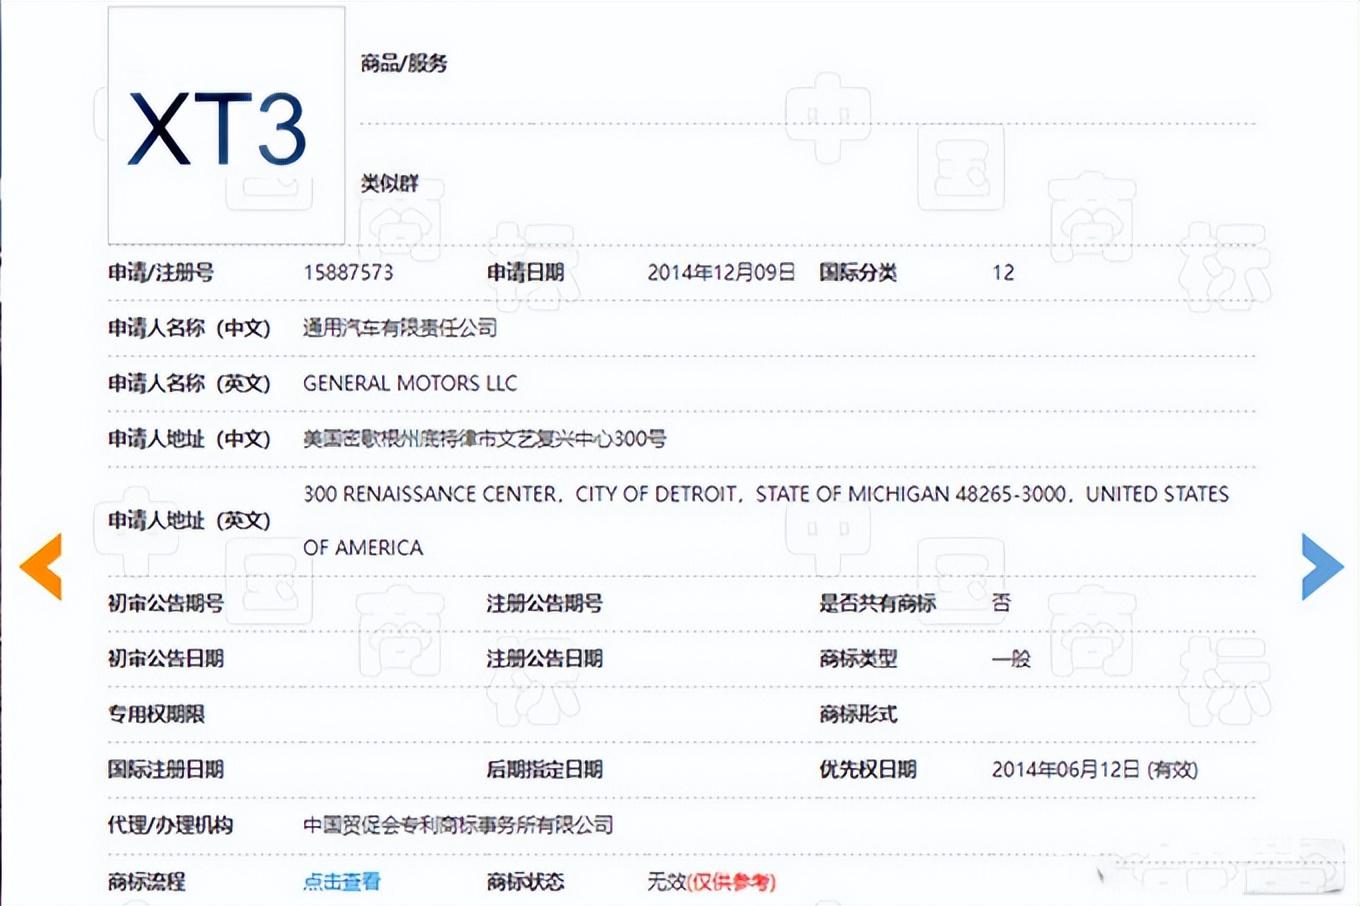
Task: Select the 注册公告日期 label
Action: click(545, 658)
